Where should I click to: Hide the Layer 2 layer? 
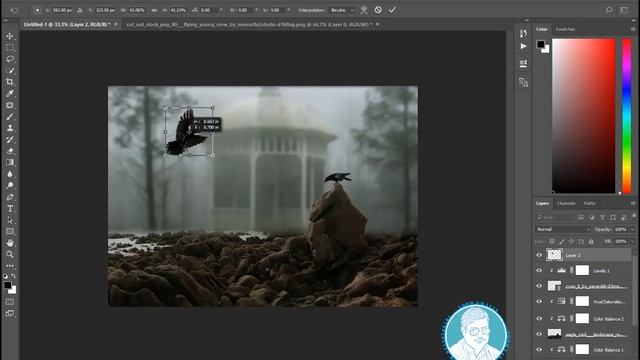(539, 255)
